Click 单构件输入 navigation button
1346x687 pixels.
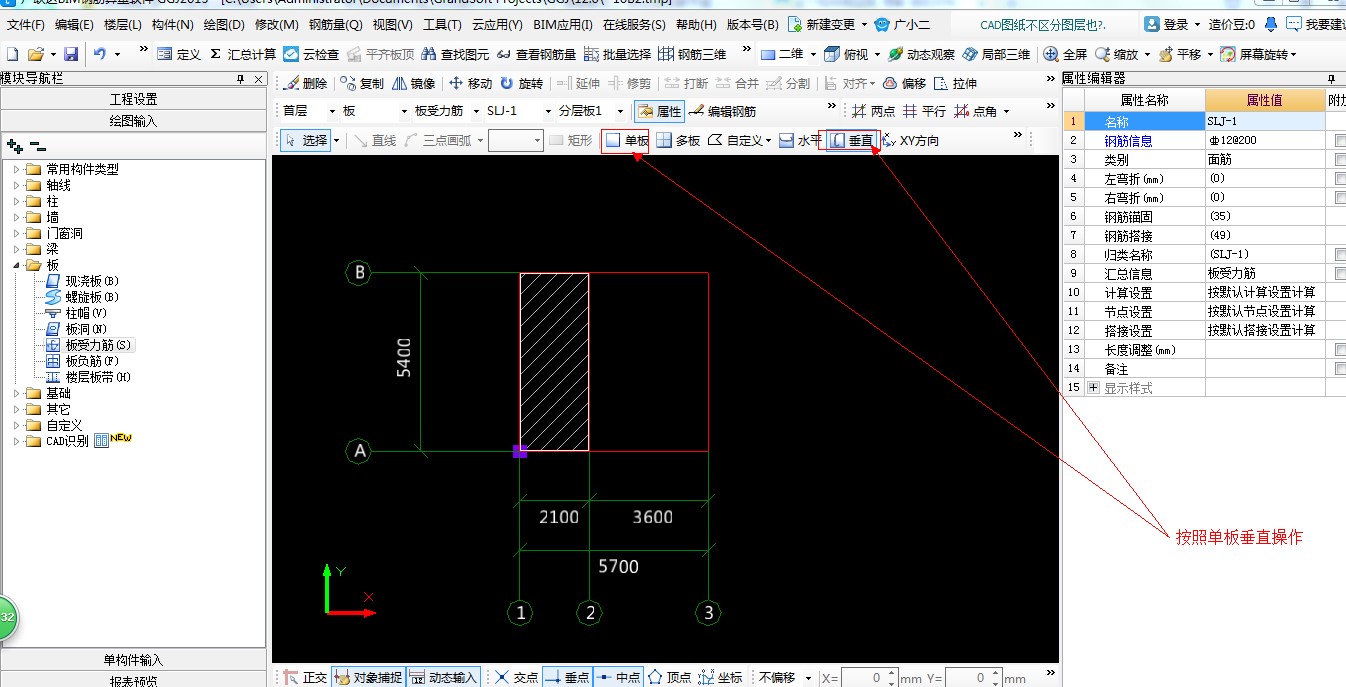pos(133,661)
